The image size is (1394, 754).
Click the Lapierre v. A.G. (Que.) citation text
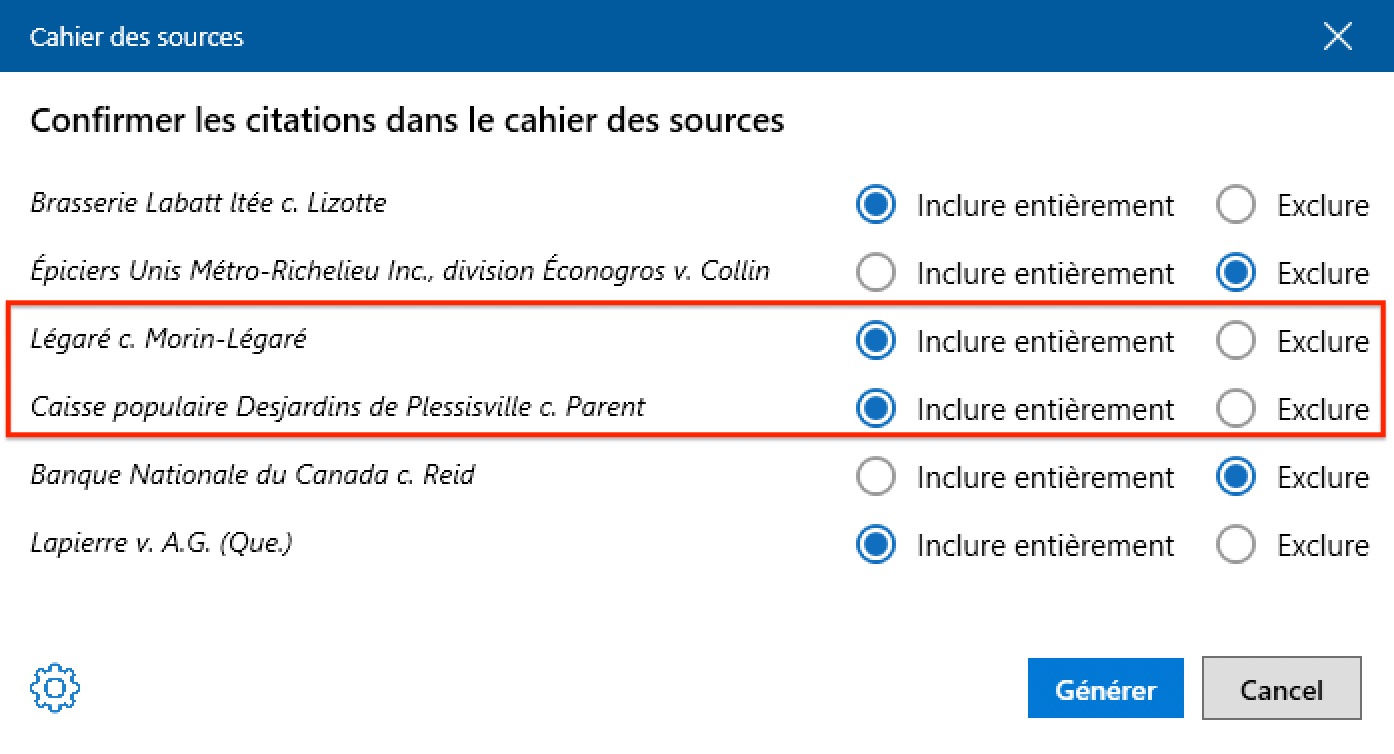[x=161, y=543]
